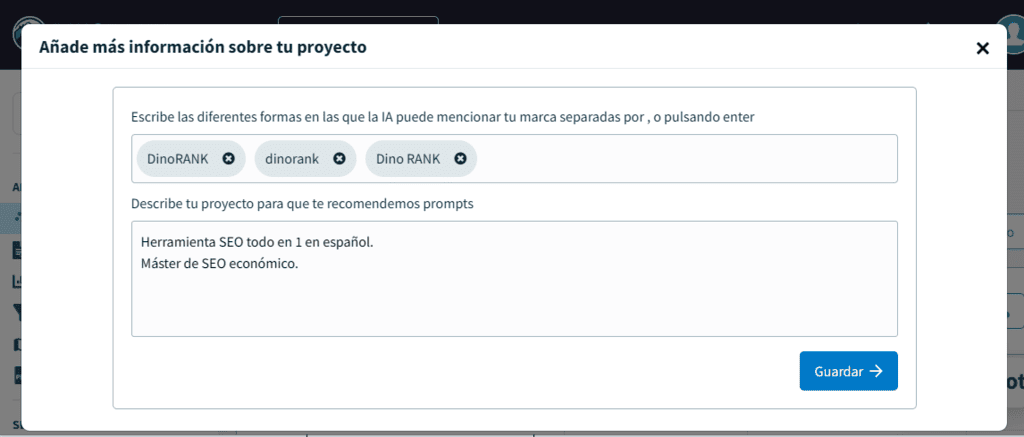Click the label 'Describe tu proyecto para que te recomendemos prompts'
This screenshot has height=437, width=1024.
pos(302,203)
